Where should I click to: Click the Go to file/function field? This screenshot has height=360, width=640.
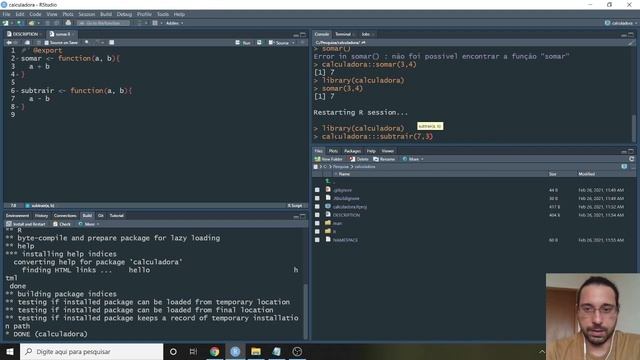[103, 23]
